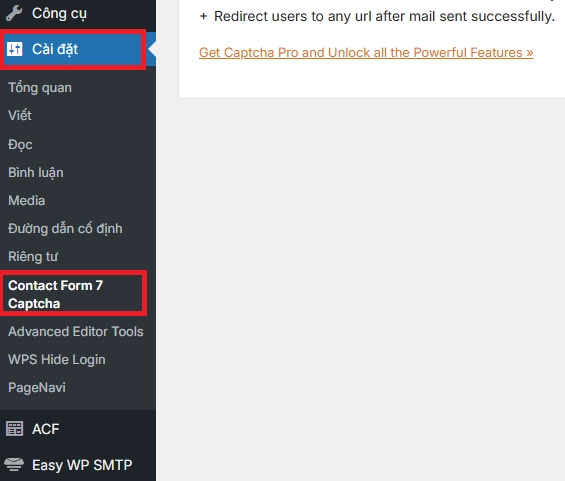Image resolution: width=565 pixels, height=481 pixels.
Task: Open PageNavi settings
Action: click(x=37, y=387)
